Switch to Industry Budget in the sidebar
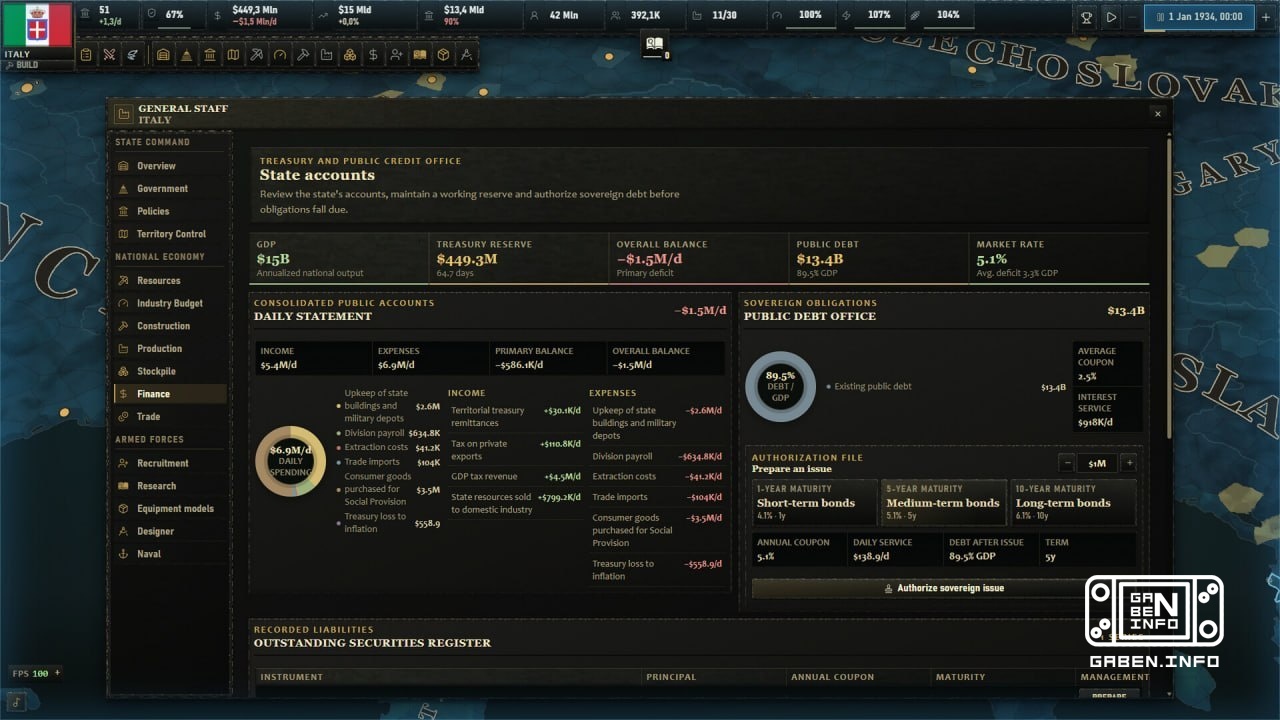Viewport: 1280px width, 720px height. pyautogui.click(x=170, y=303)
